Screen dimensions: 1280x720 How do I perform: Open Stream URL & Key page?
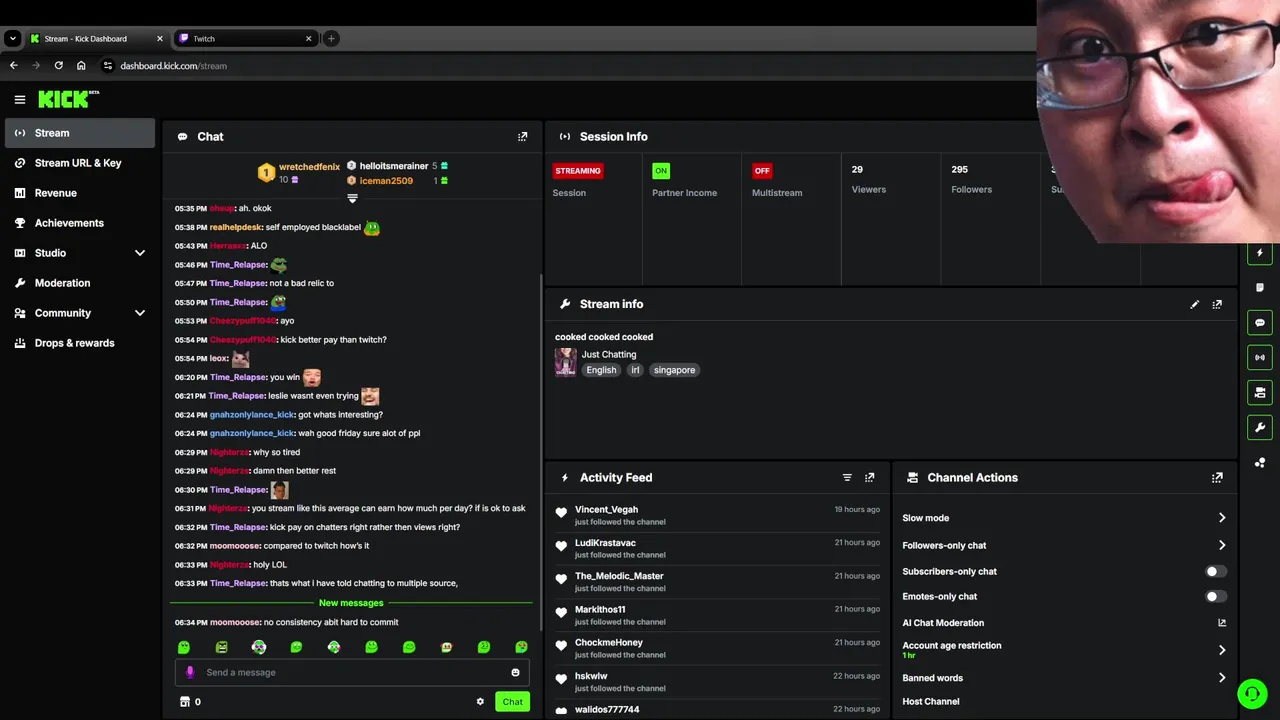click(x=80, y=163)
